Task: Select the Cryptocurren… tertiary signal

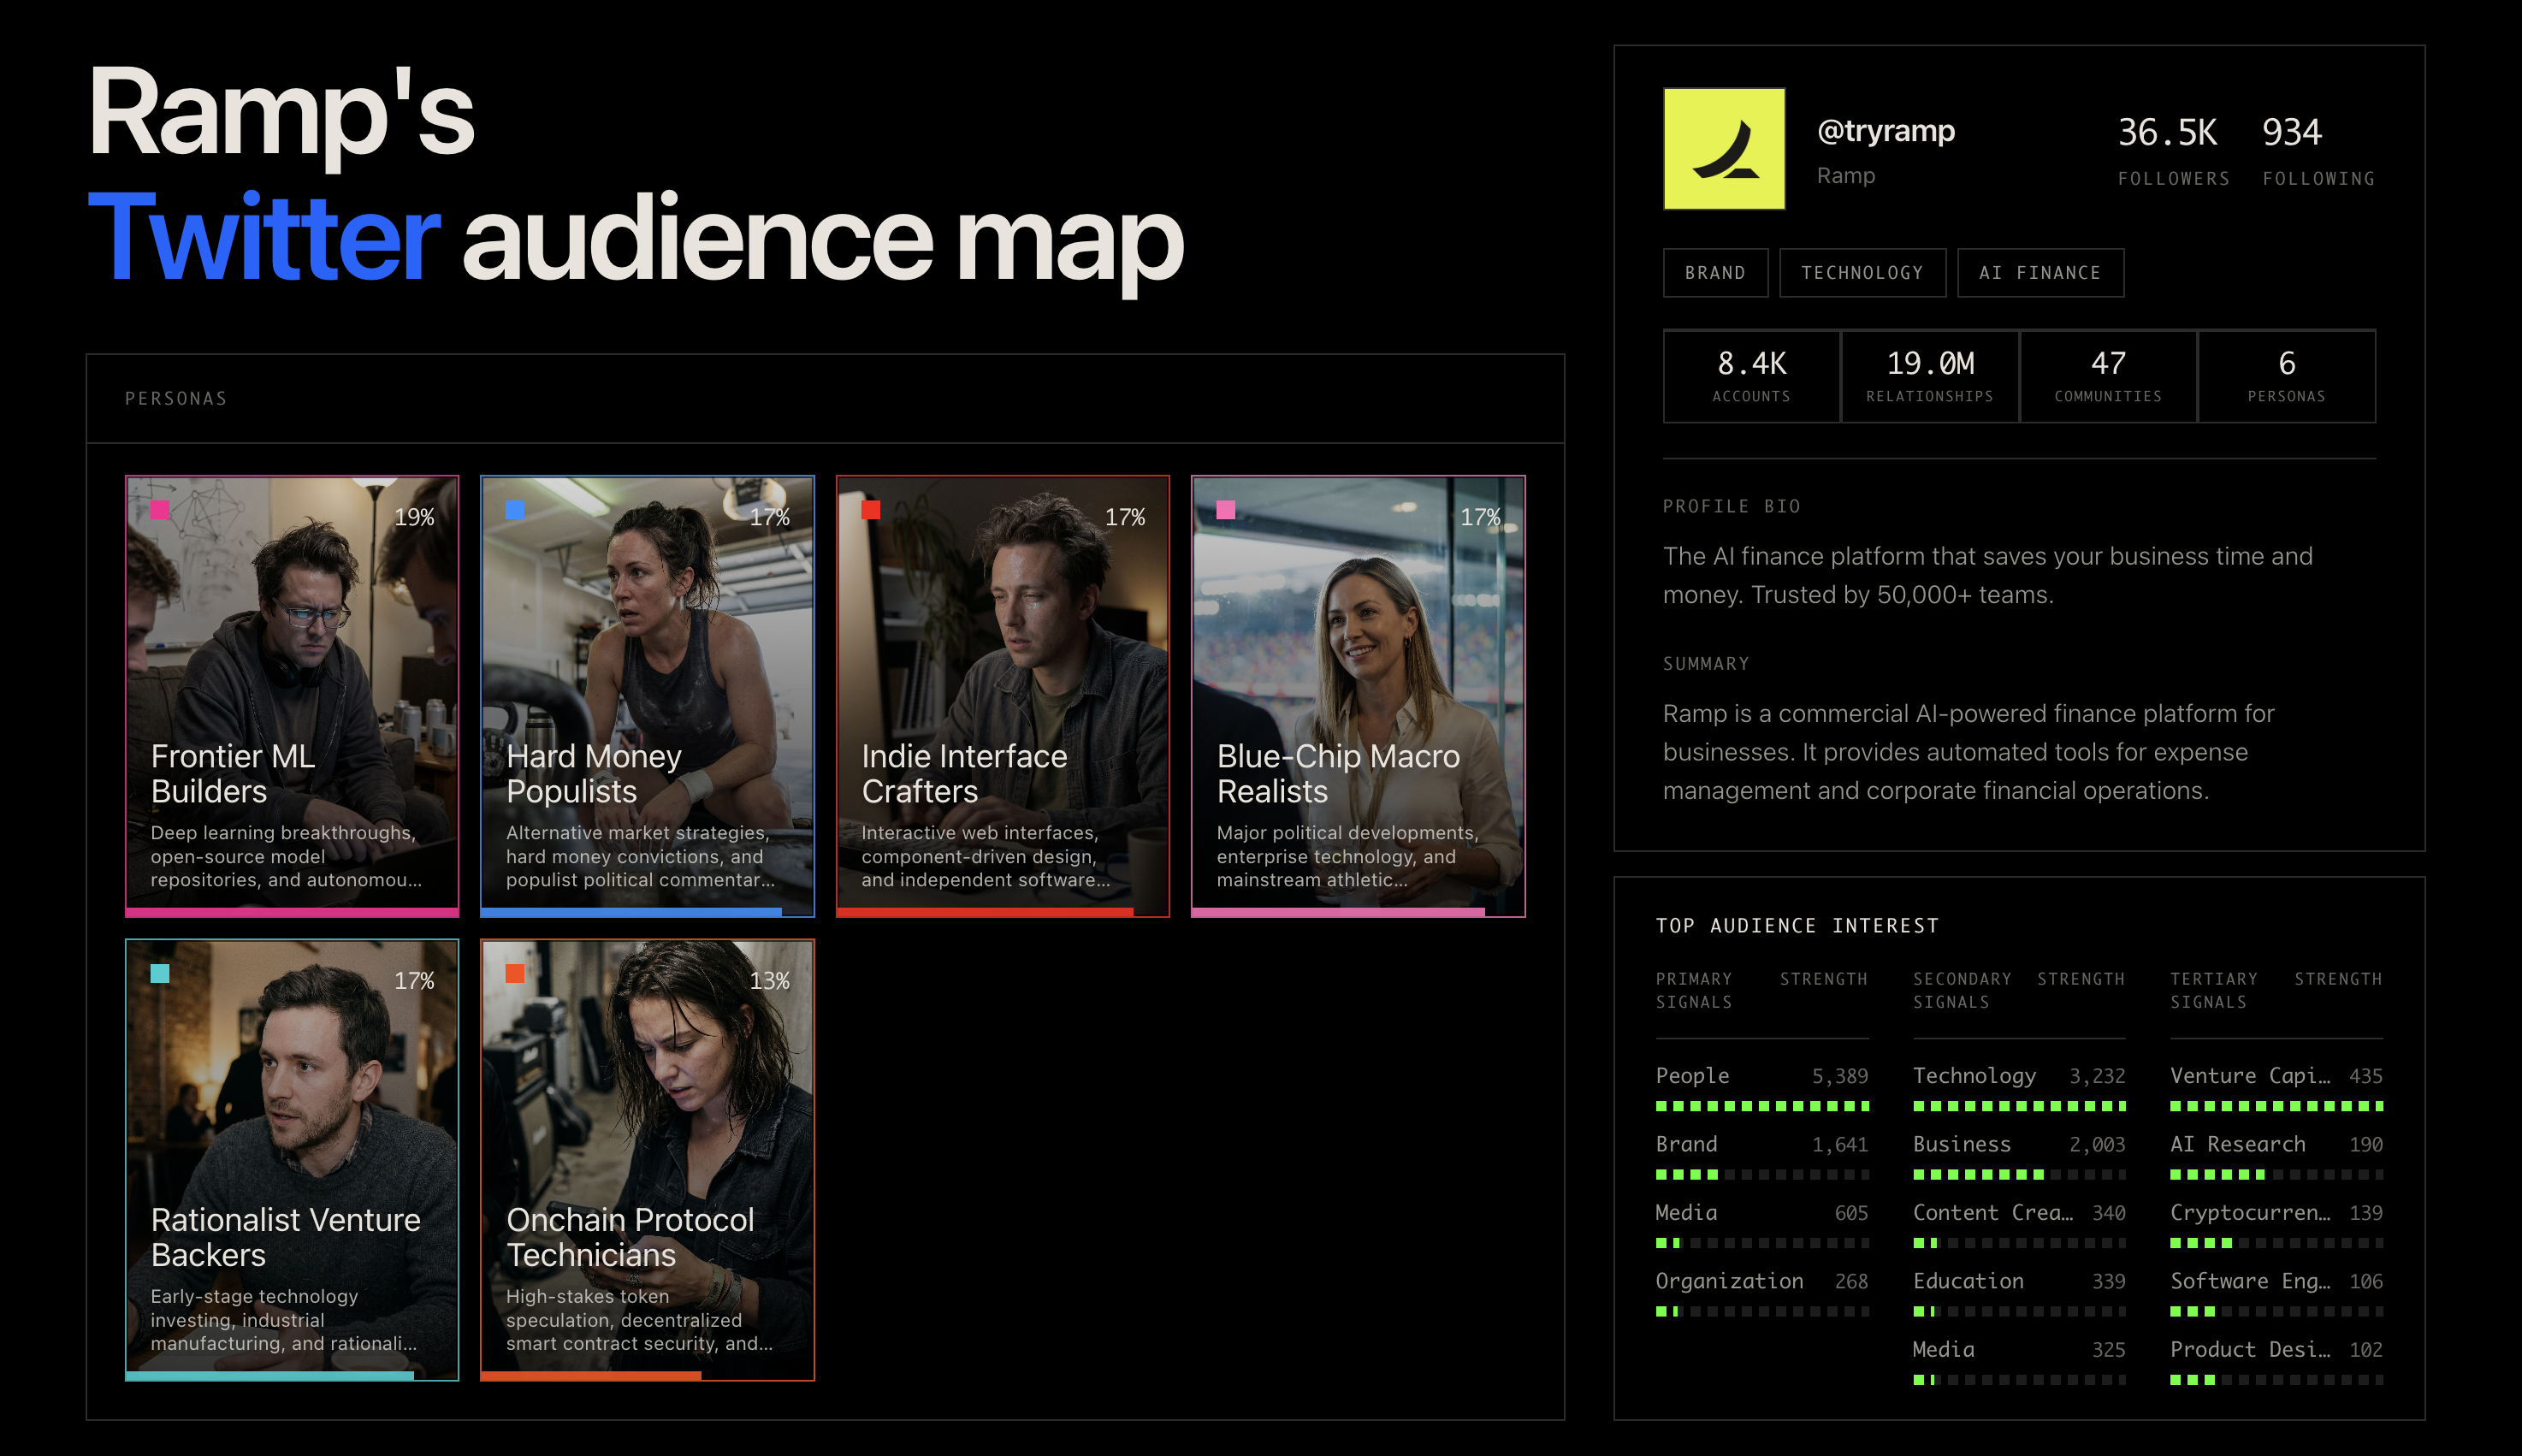Action: pyautogui.click(x=2276, y=1225)
